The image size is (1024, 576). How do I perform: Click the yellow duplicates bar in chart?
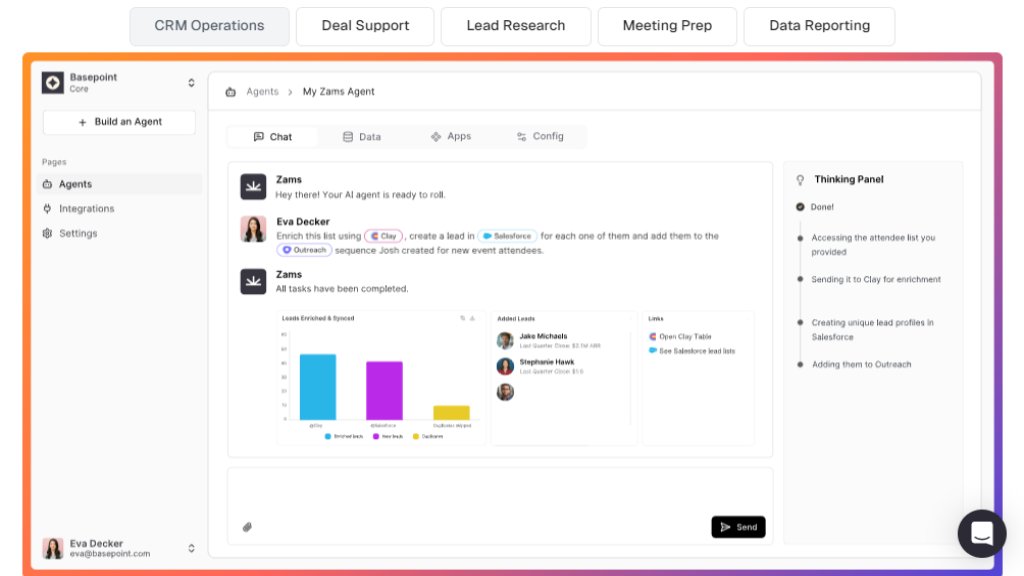451,413
